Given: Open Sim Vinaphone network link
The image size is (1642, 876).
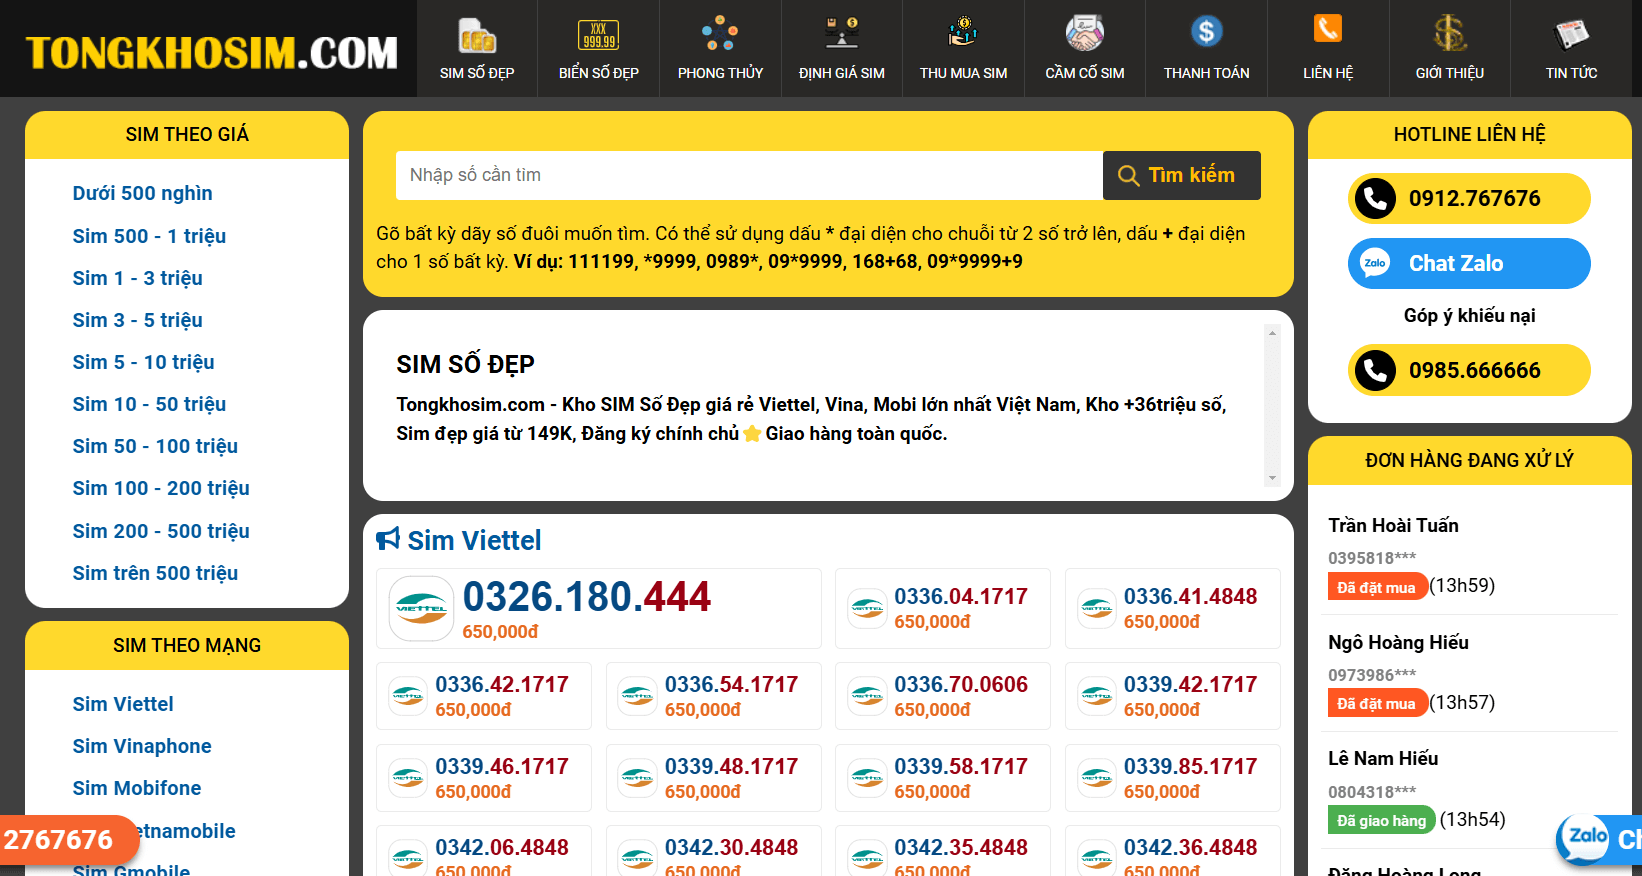Looking at the screenshot, I should (x=142, y=746).
